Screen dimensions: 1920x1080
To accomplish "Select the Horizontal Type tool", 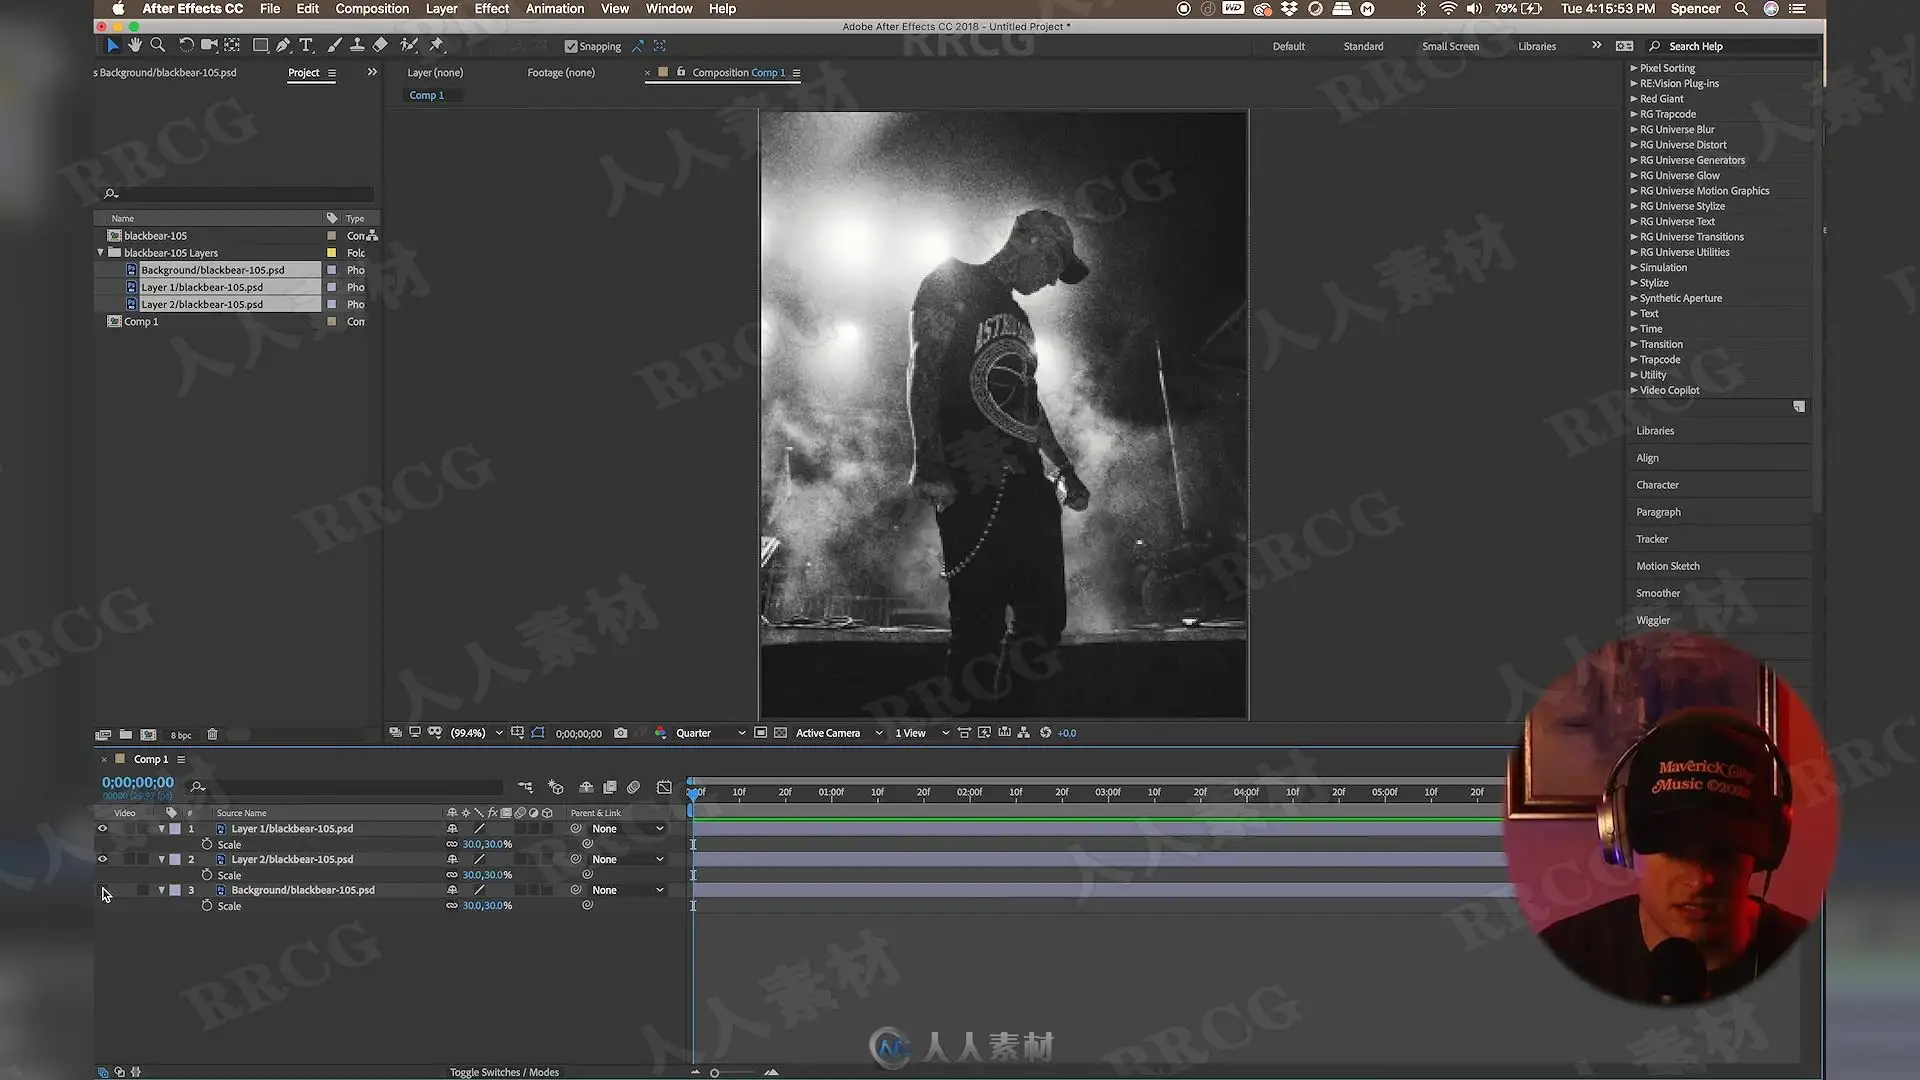I will click(306, 45).
